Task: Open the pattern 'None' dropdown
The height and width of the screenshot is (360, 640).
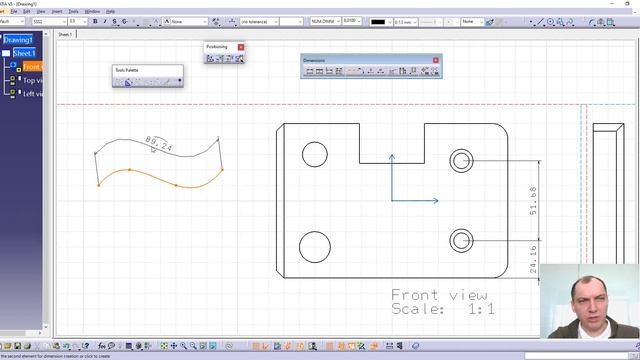Action: pyautogui.click(x=472, y=22)
